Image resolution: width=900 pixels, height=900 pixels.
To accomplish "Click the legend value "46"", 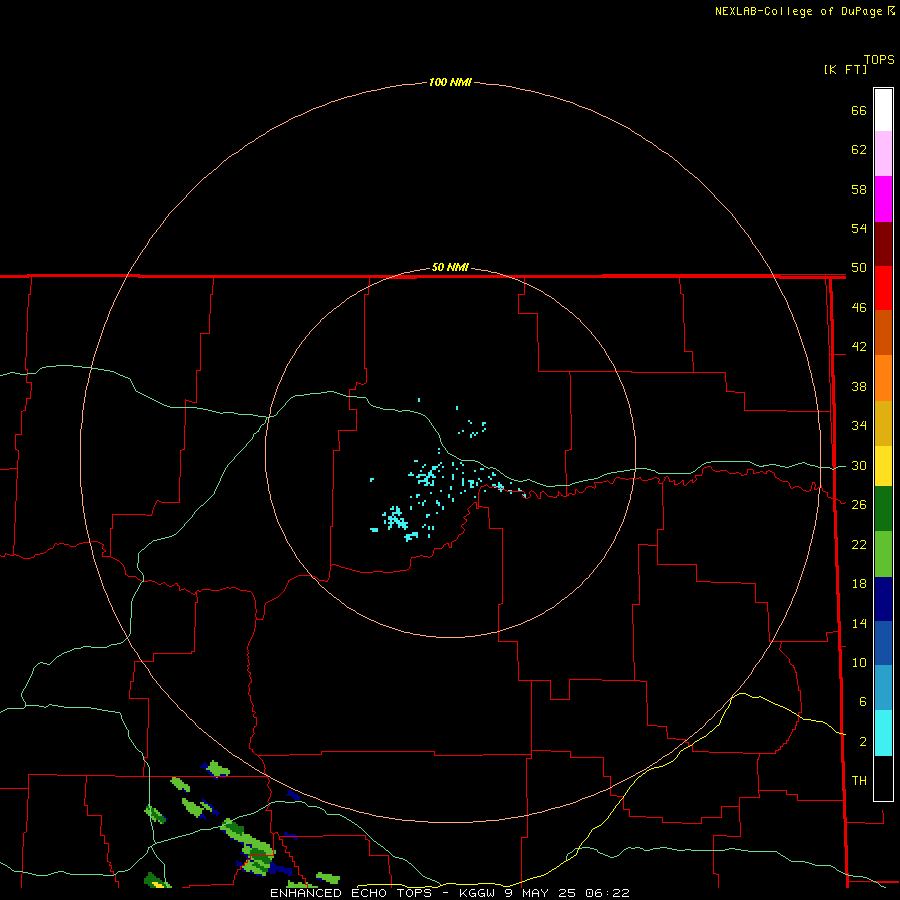I will click(x=859, y=308).
